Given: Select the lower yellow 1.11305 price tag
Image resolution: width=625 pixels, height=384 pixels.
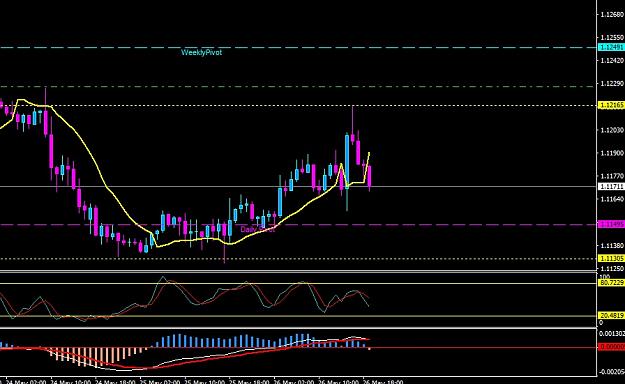Looking at the screenshot, I should [611, 258].
